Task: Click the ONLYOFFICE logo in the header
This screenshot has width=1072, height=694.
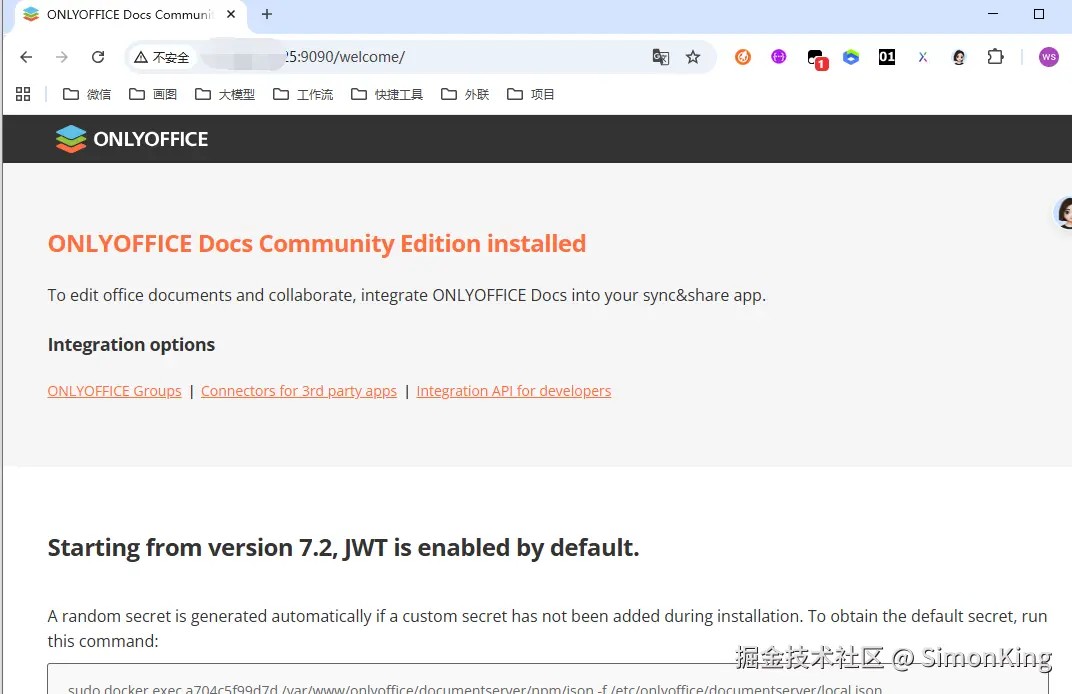Action: tap(131, 139)
